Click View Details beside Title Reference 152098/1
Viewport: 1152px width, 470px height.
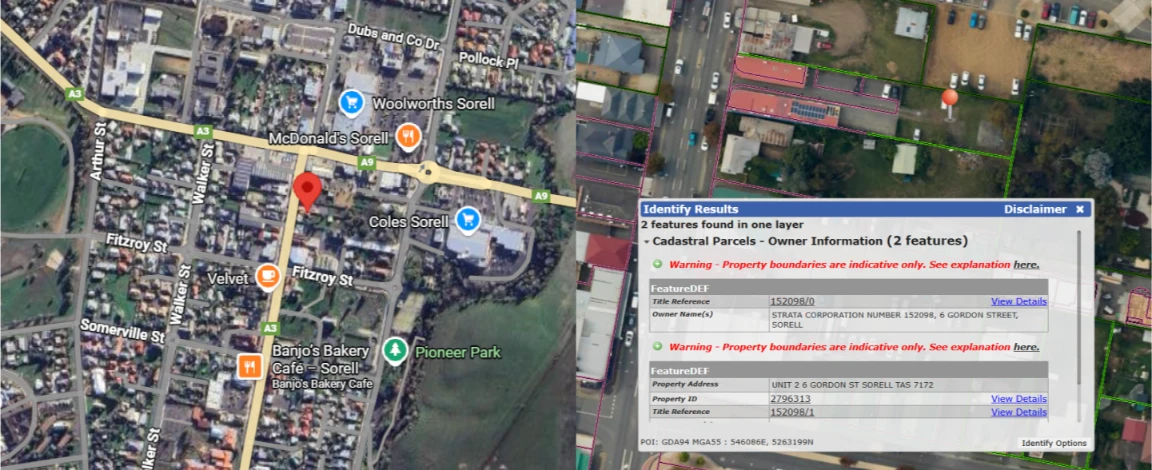tap(1019, 412)
